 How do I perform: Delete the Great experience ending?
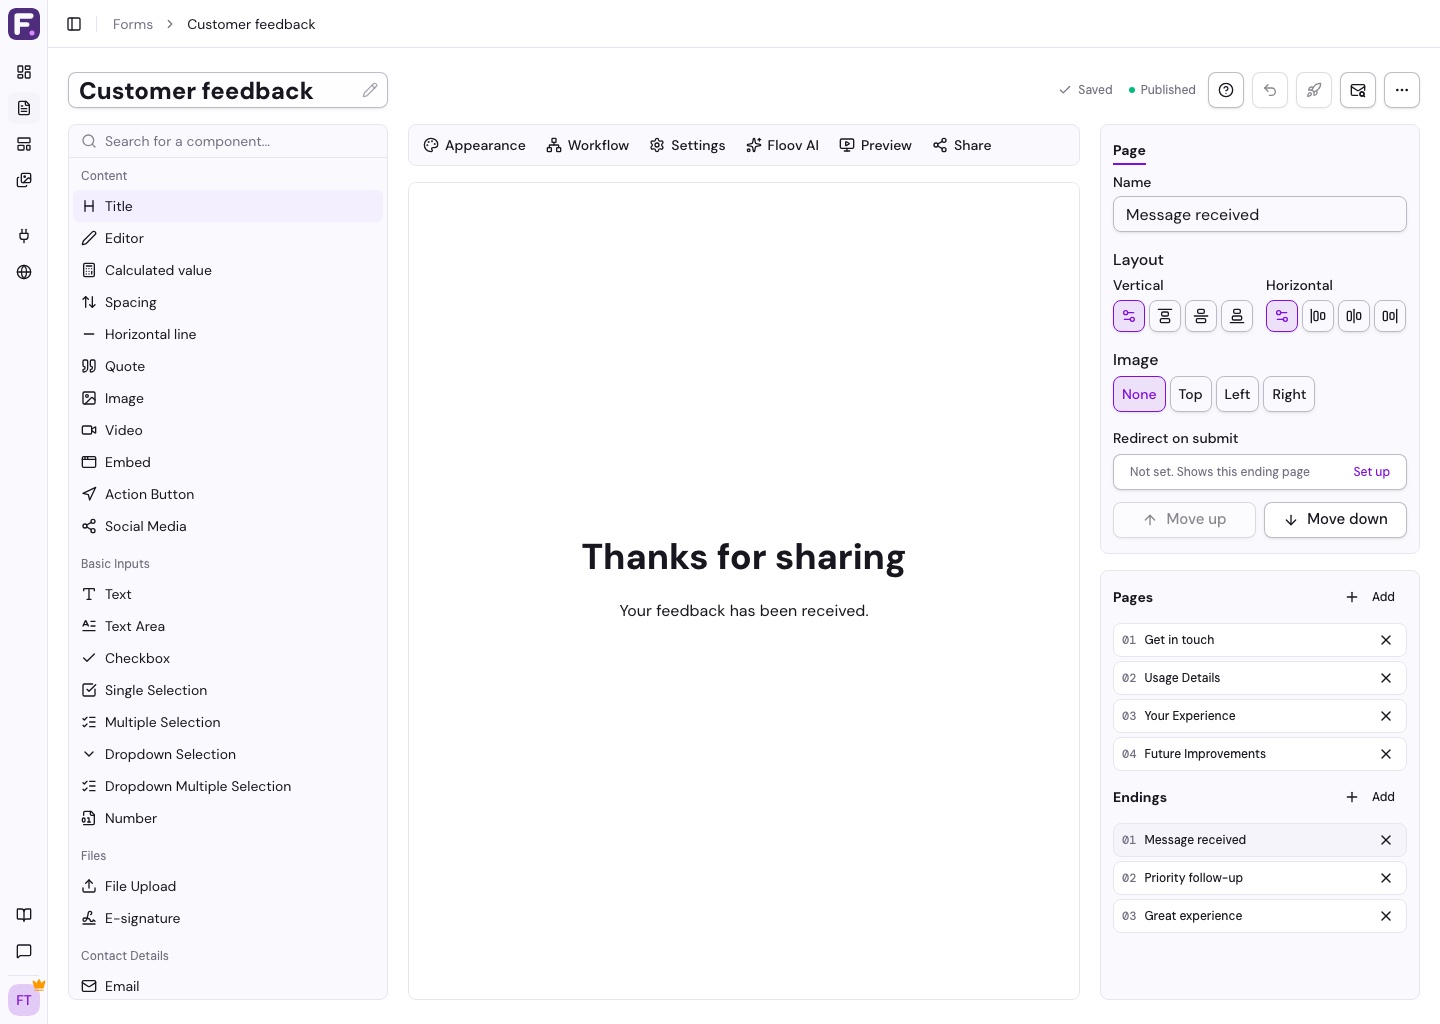point(1386,916)
